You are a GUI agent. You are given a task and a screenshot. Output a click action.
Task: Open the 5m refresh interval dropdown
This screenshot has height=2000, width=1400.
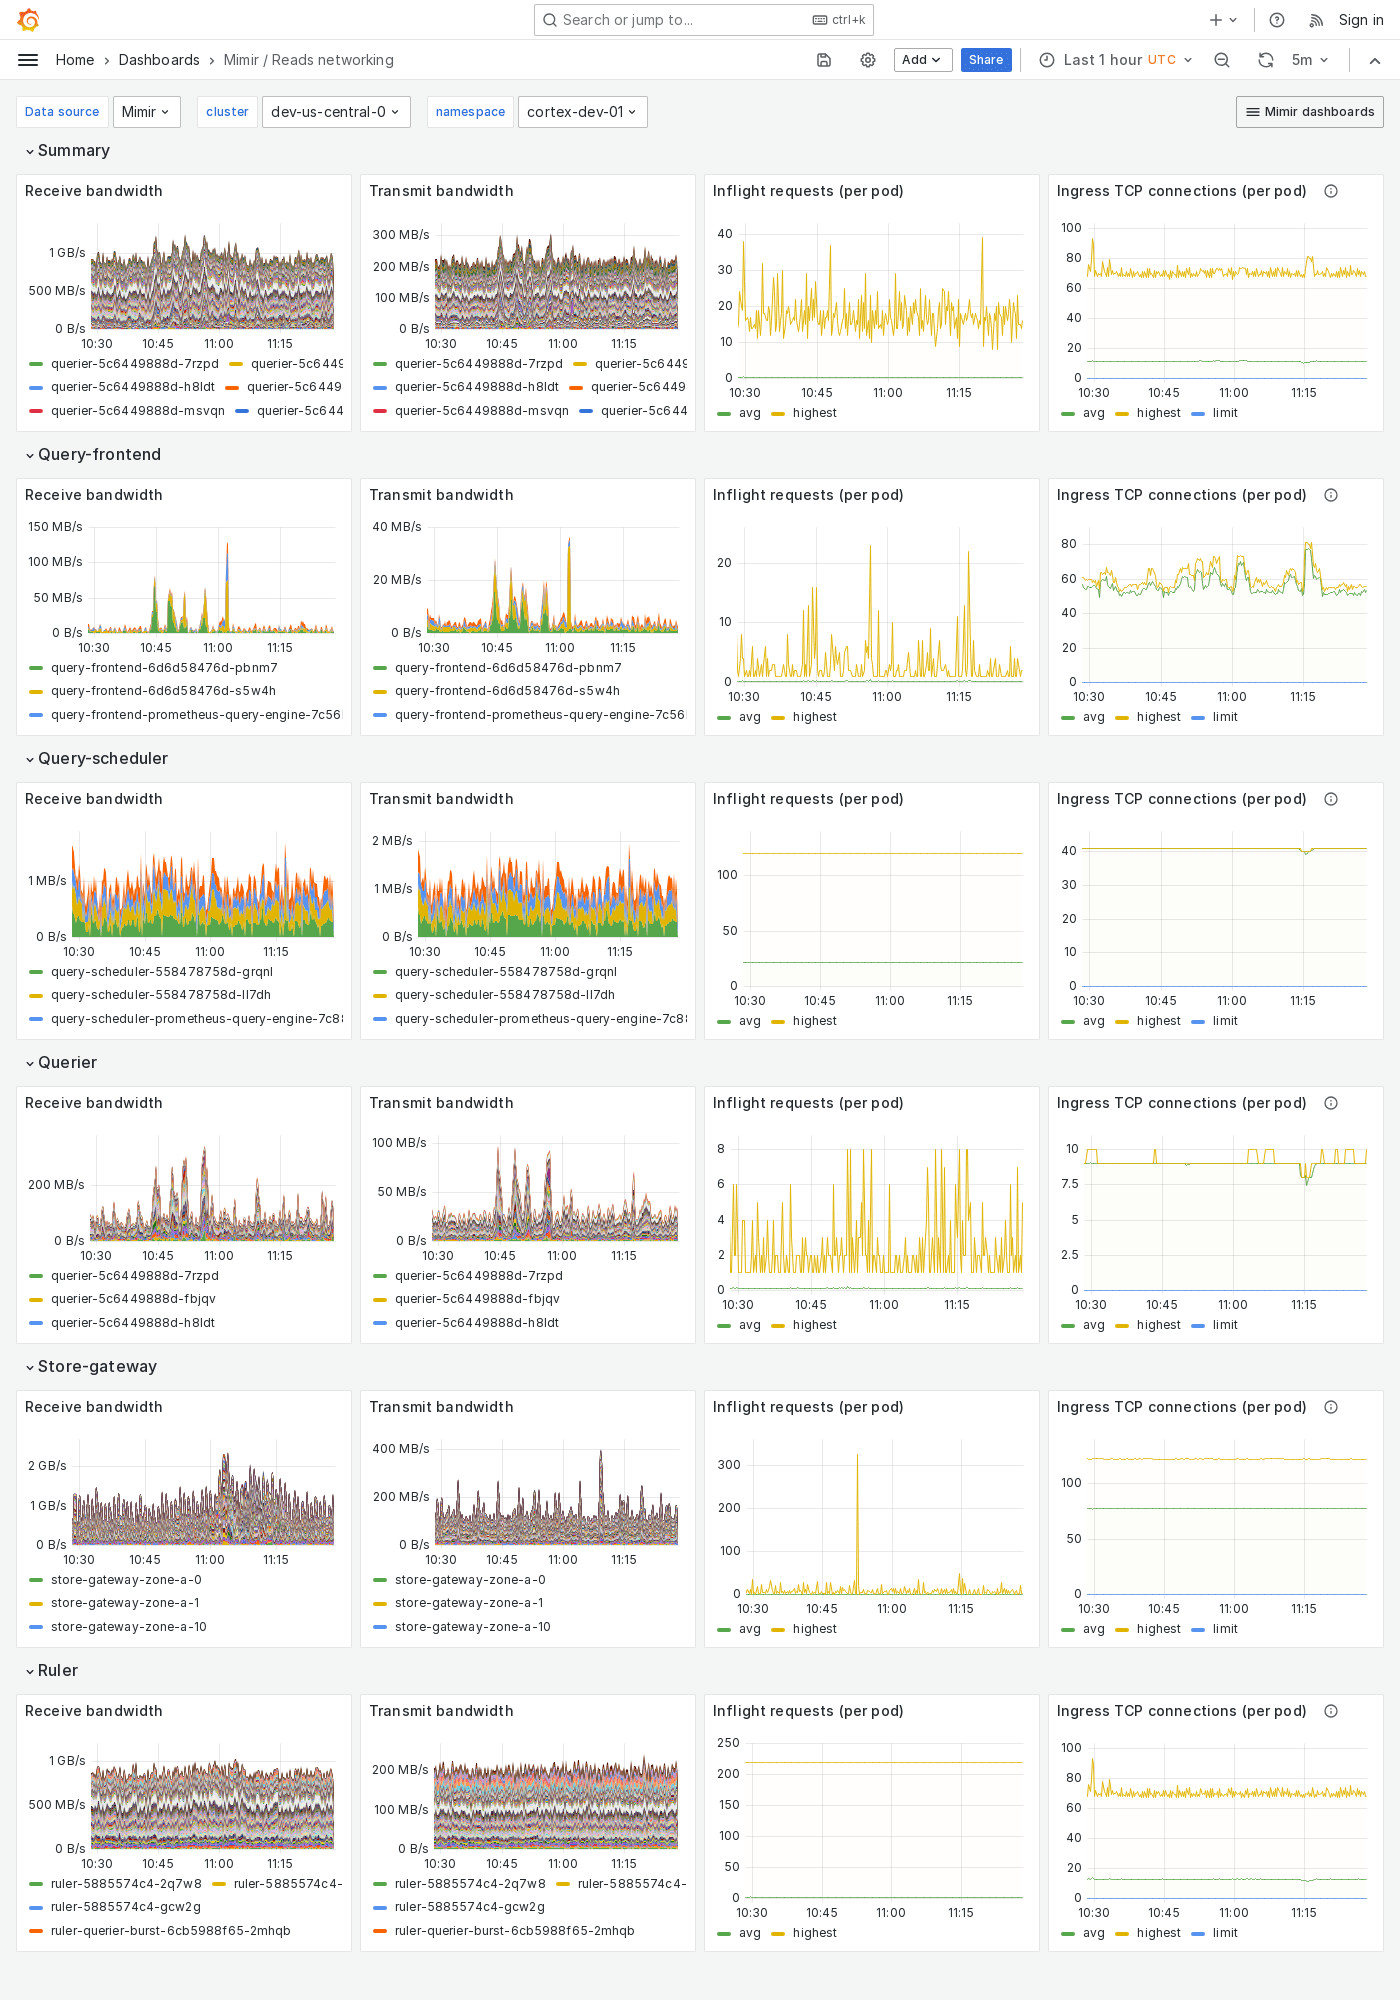pyautogui.click(x=1310, y=60)
